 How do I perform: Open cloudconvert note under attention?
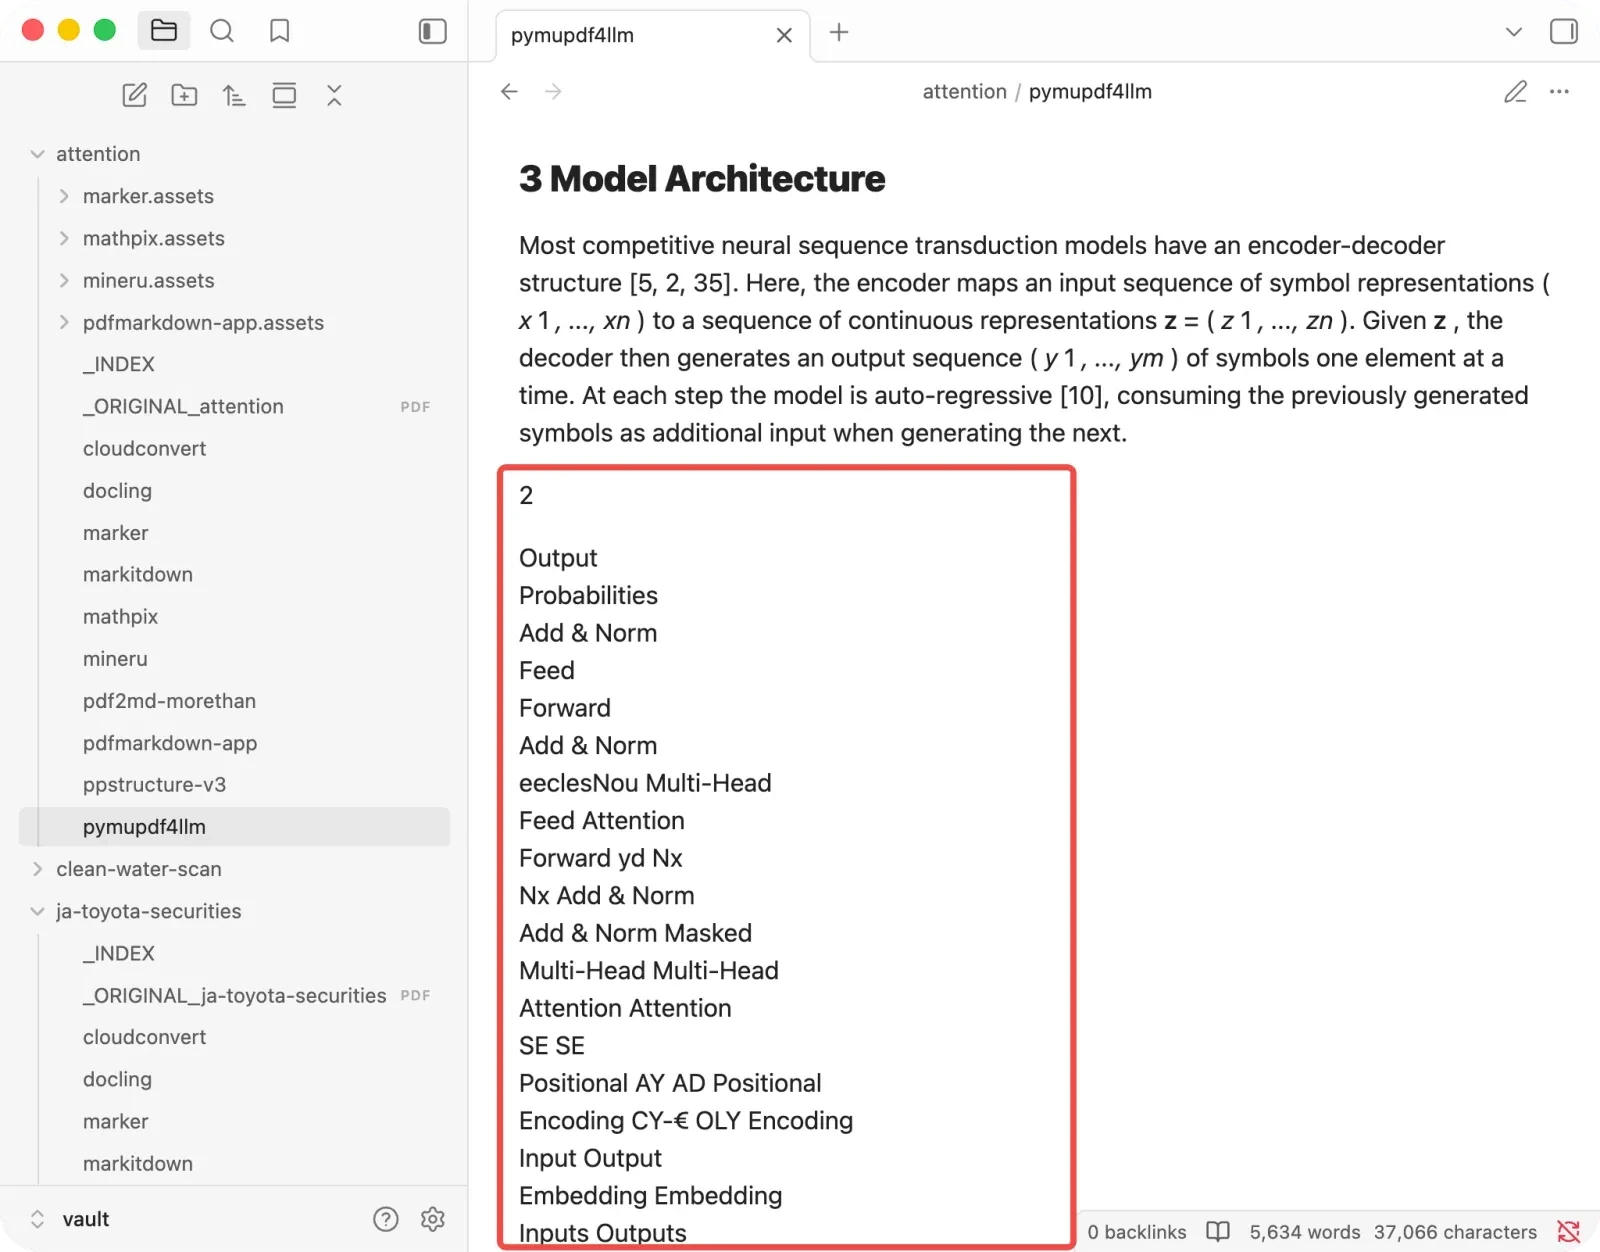[144, 448]
